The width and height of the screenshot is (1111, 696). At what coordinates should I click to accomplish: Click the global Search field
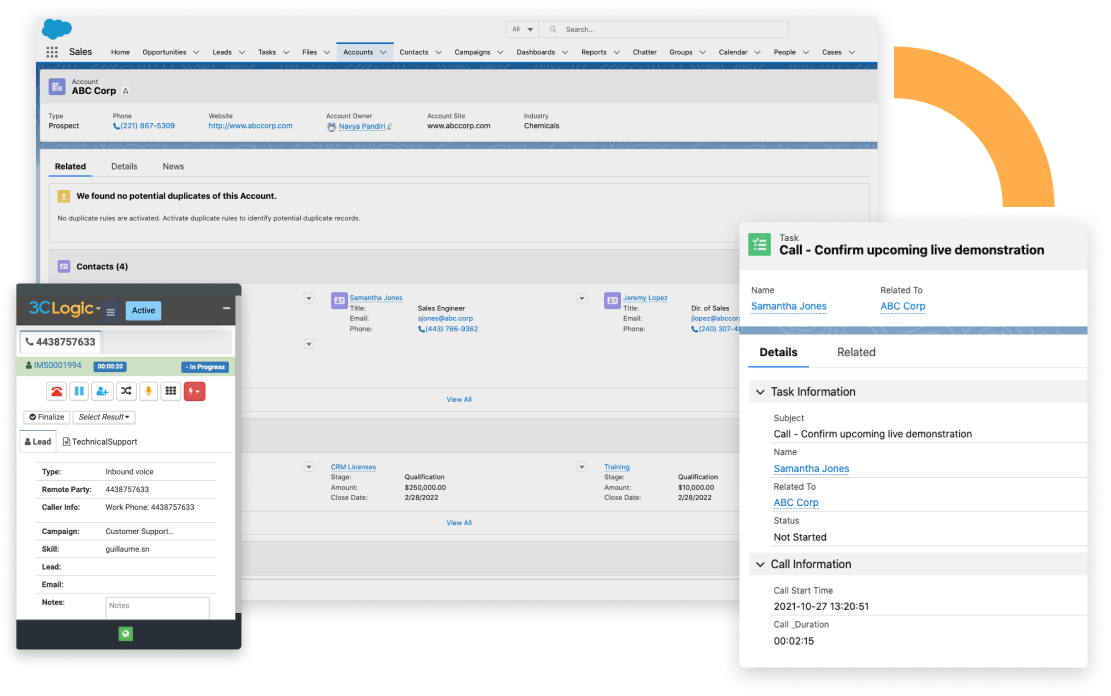coord(664,30)
